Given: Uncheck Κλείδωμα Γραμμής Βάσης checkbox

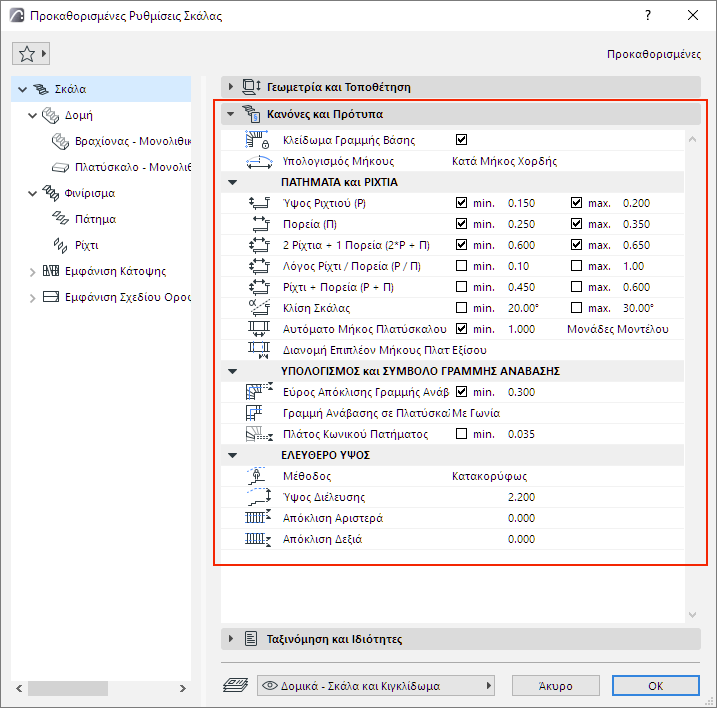Looking at the screenshot, I should (461, 139).
